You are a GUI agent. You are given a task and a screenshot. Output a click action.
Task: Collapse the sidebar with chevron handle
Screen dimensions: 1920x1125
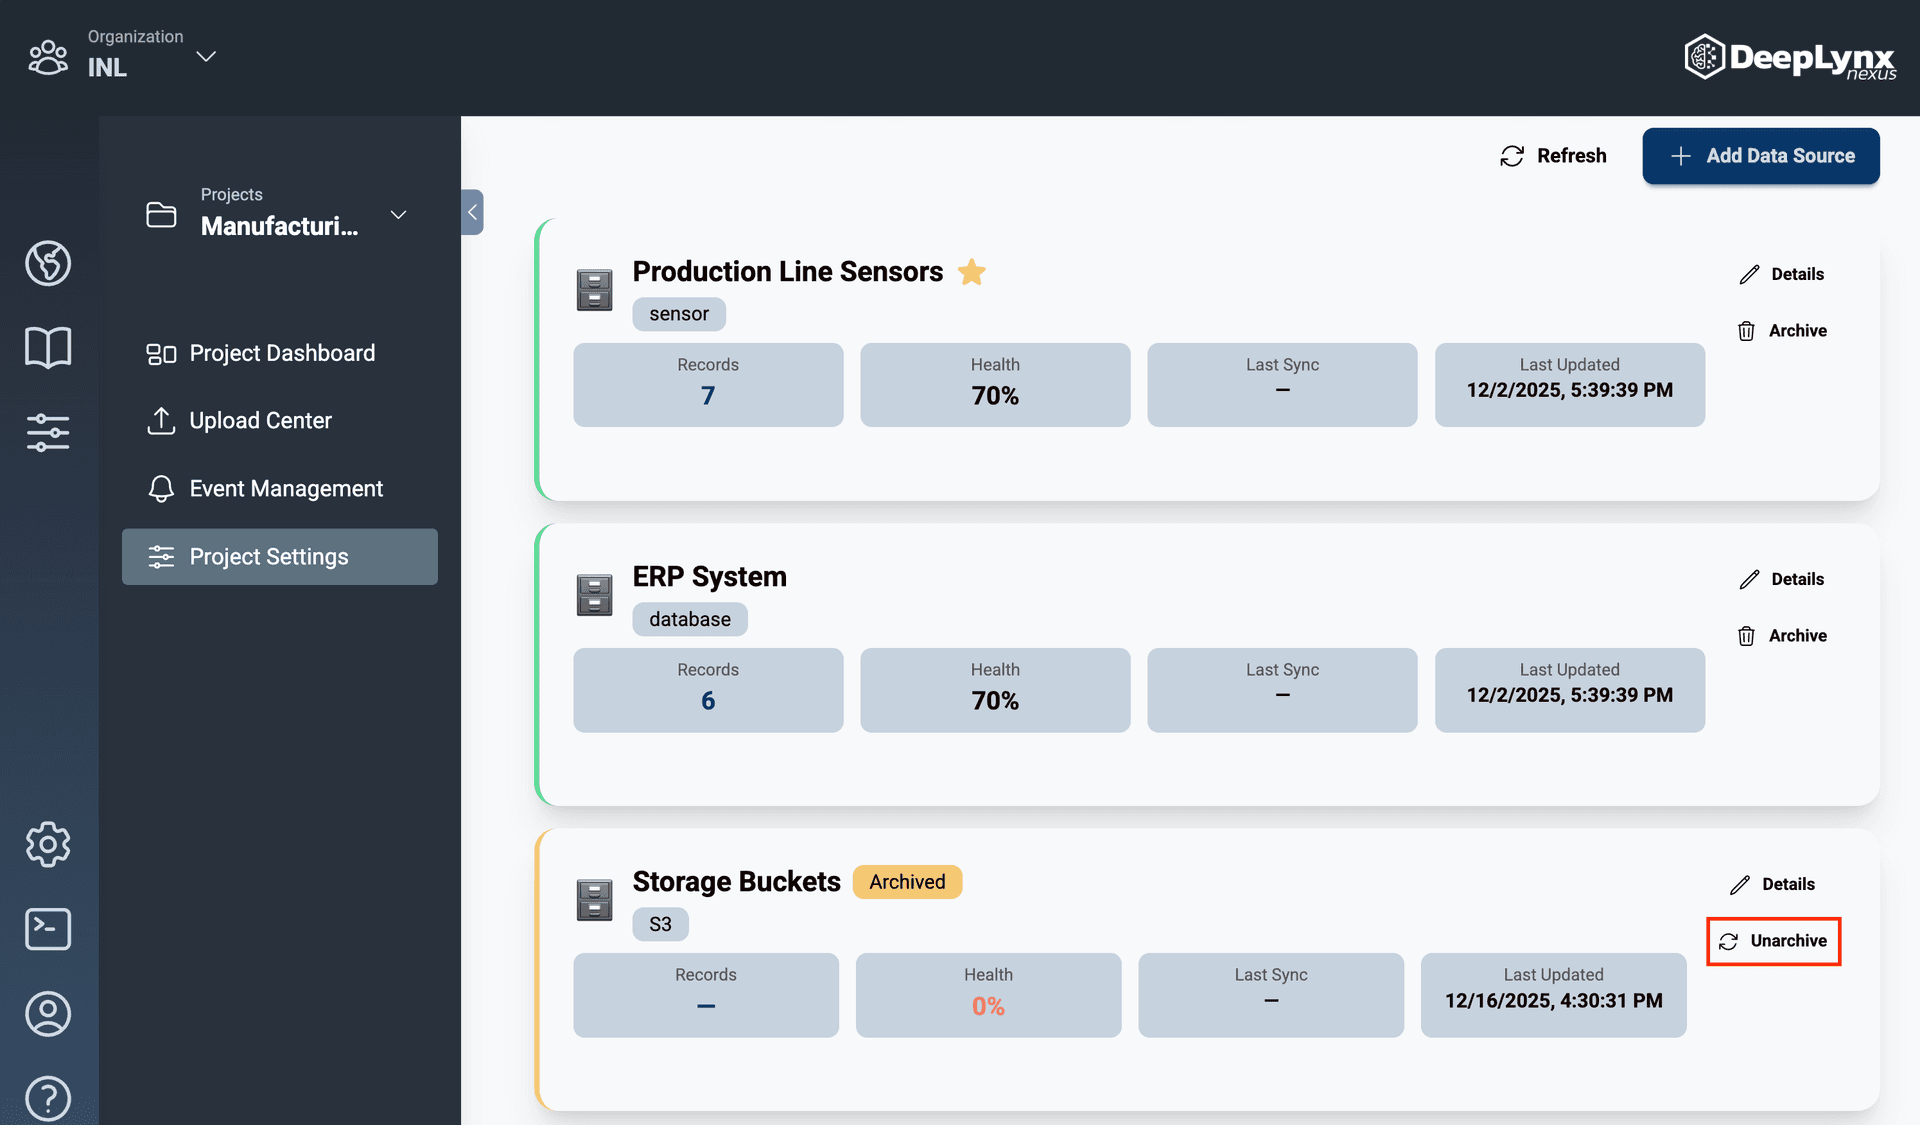472,212
